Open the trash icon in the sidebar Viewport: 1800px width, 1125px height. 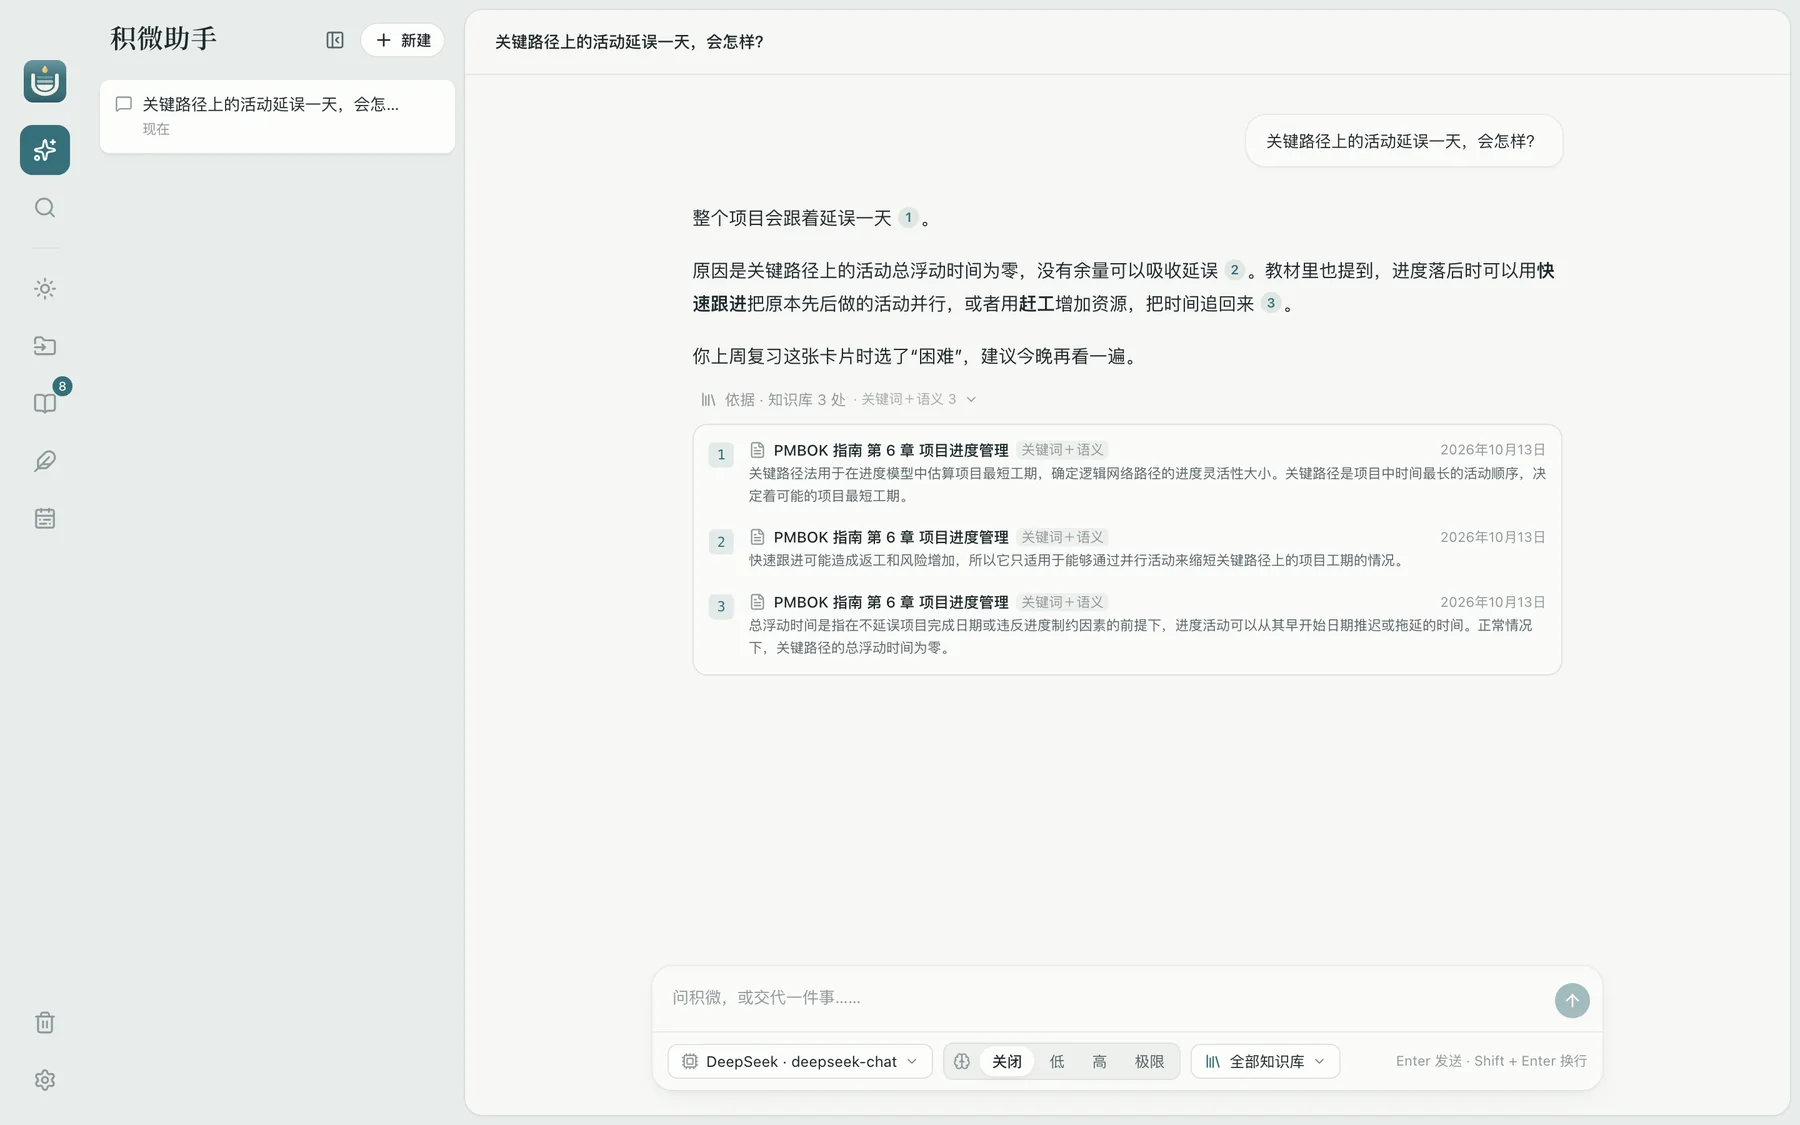pos(45,1023)
